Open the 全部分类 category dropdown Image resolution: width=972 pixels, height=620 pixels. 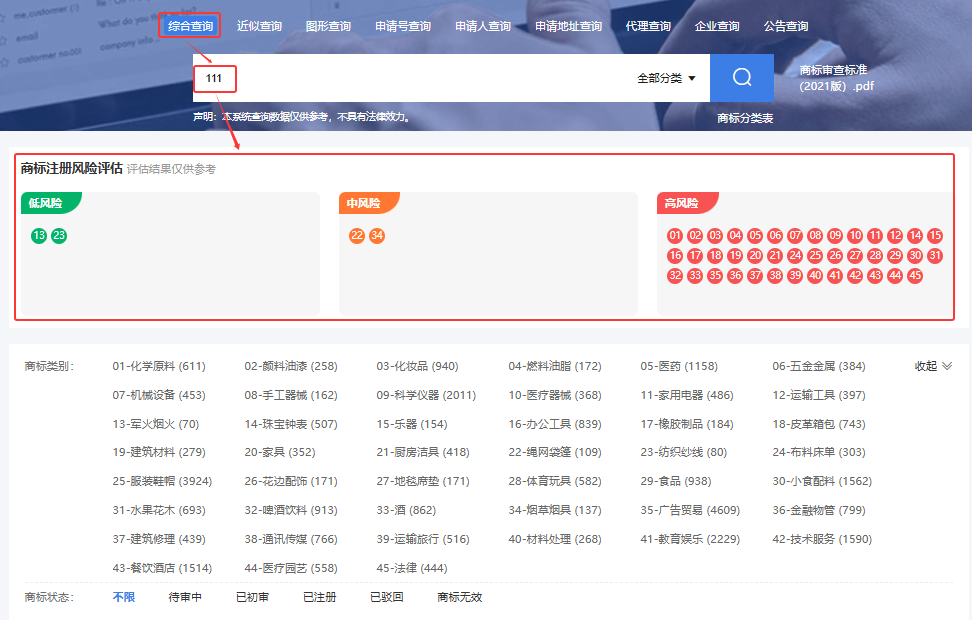click(x=666, y=78)
